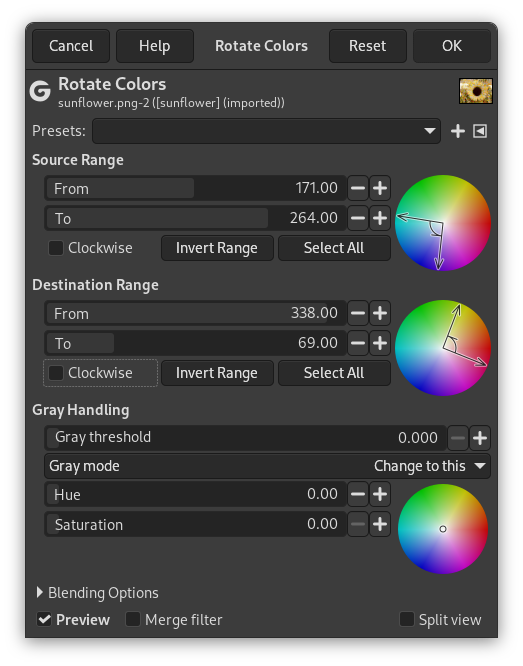Click Invert Range under Destination Range

217,373
